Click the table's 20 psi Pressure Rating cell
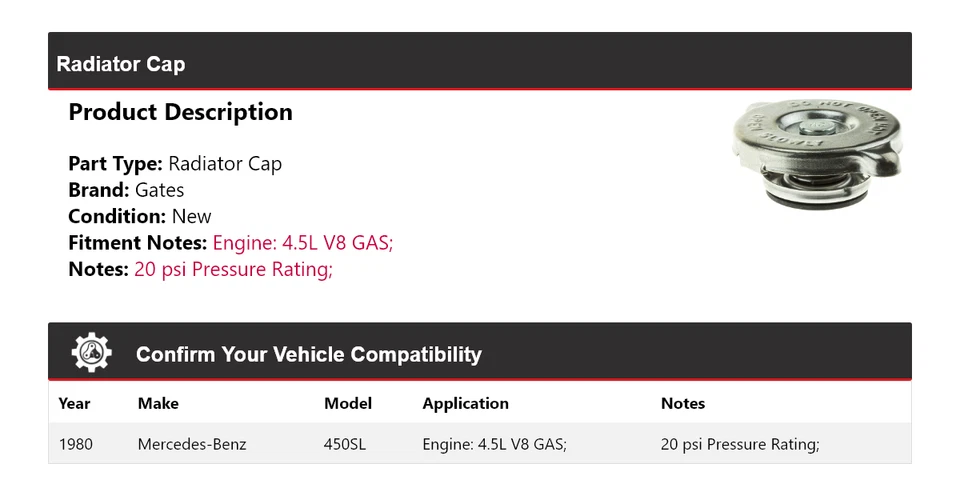The image size is (960, 496). point(740,444)
